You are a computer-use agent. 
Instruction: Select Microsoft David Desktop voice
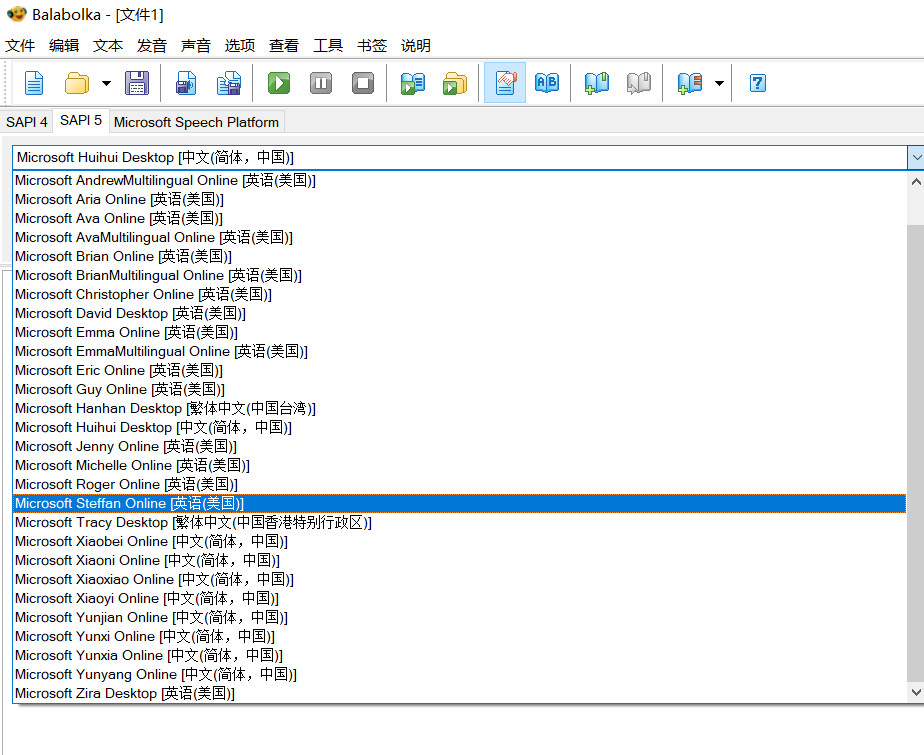click(x=460, y=313)
